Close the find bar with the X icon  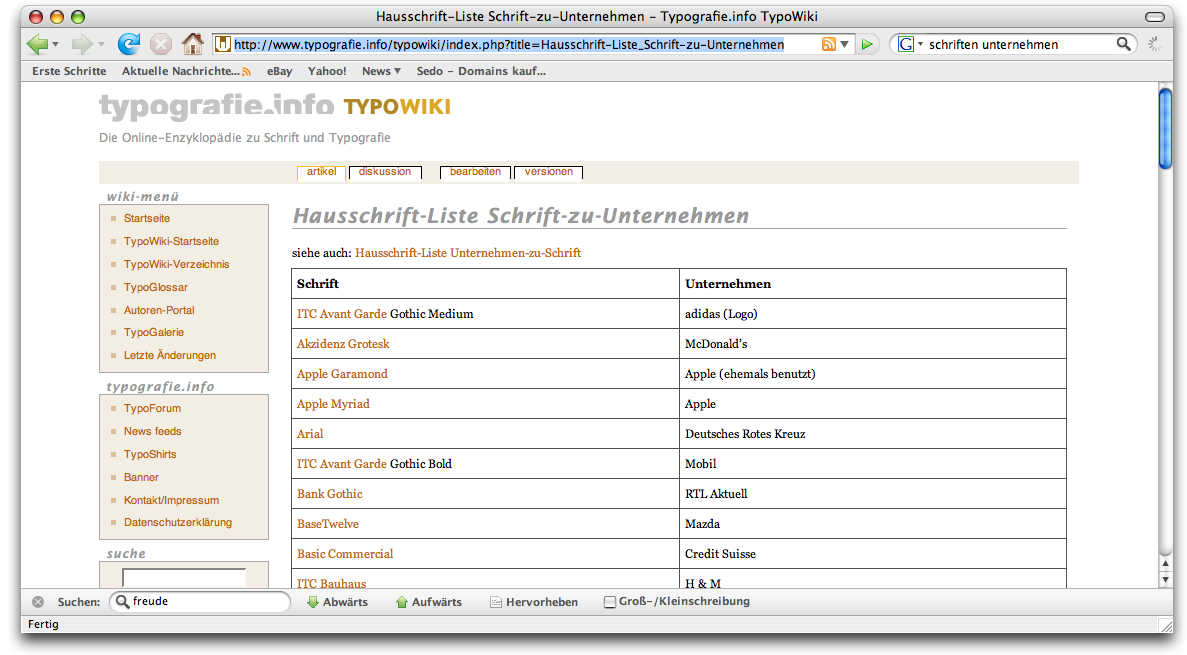tap(38, 602)
